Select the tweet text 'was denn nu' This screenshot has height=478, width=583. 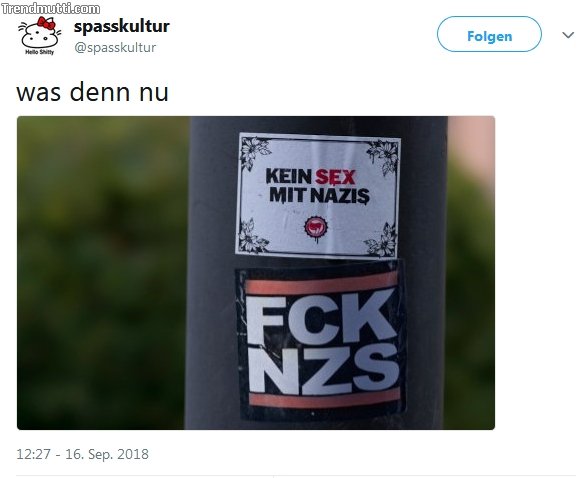tap(92, 92)
